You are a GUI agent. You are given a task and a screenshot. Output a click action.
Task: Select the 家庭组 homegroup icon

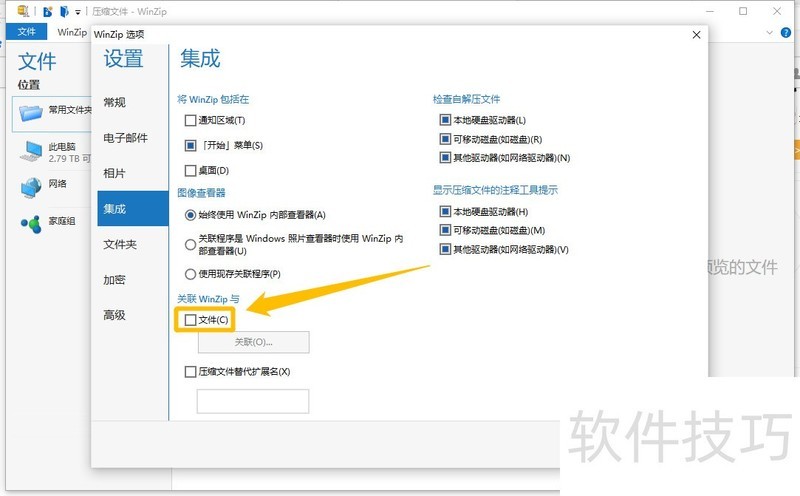[31, 223]
